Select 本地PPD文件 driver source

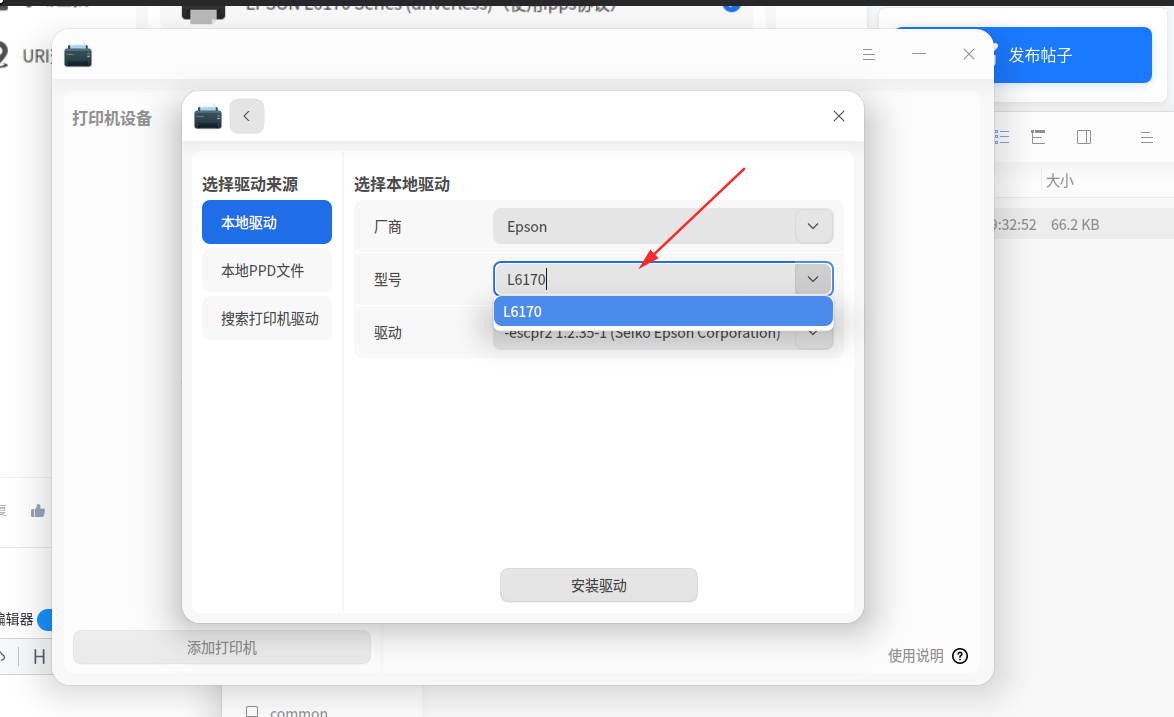click(267, 270)
